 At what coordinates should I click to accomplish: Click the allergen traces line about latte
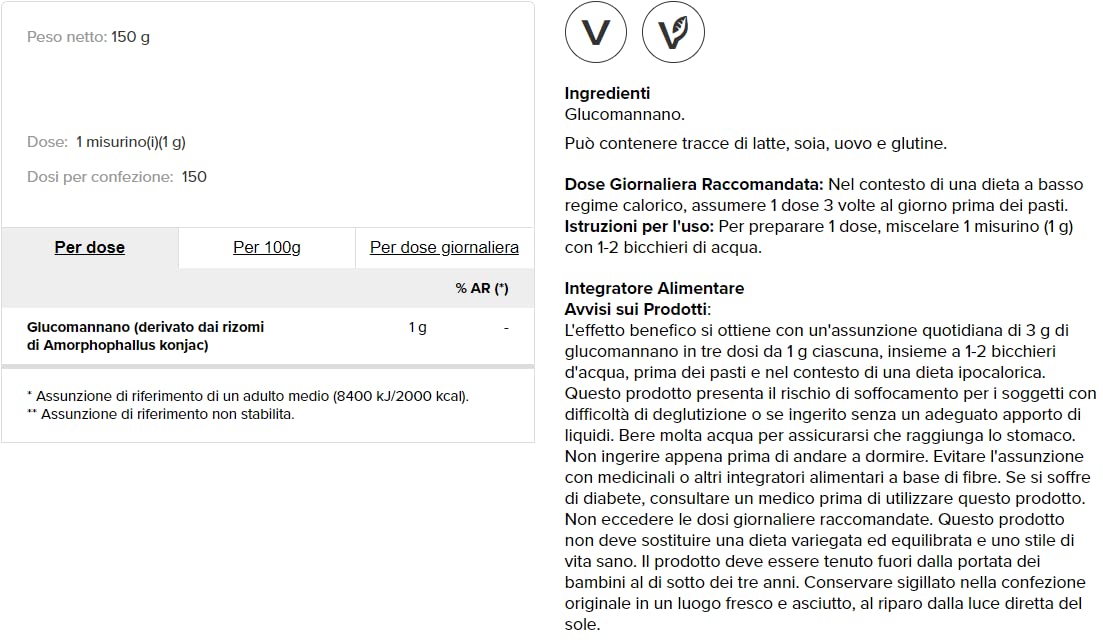[x=755, y=143]
